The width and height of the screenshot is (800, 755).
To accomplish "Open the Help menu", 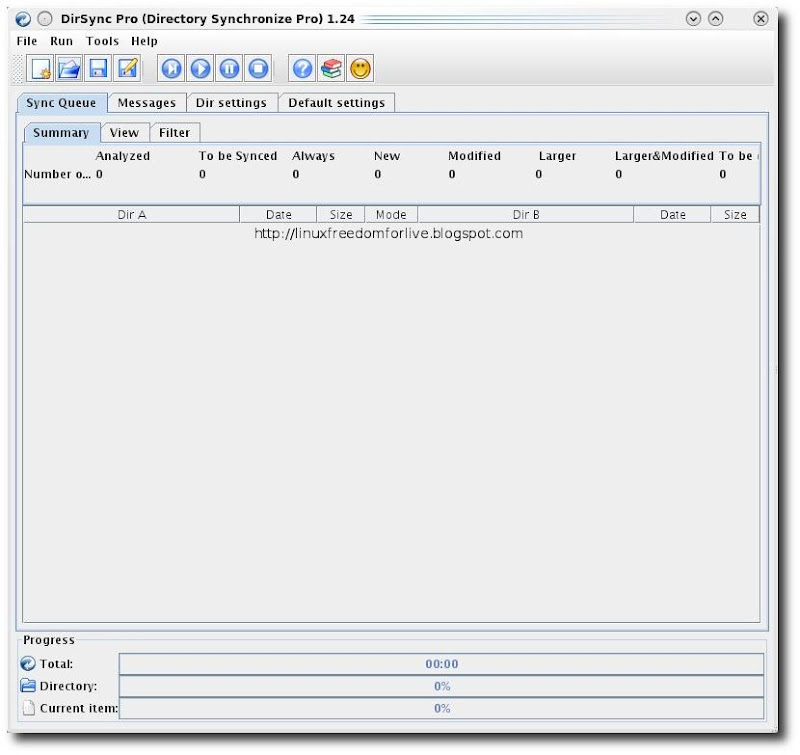I will [x=144, y=41].
